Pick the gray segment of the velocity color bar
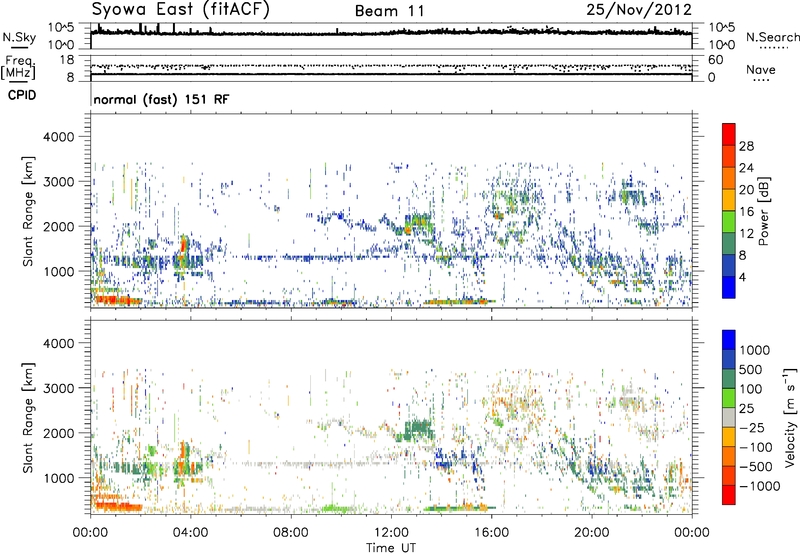This screenshot has width=800, height=554. (x=729, y=418)
